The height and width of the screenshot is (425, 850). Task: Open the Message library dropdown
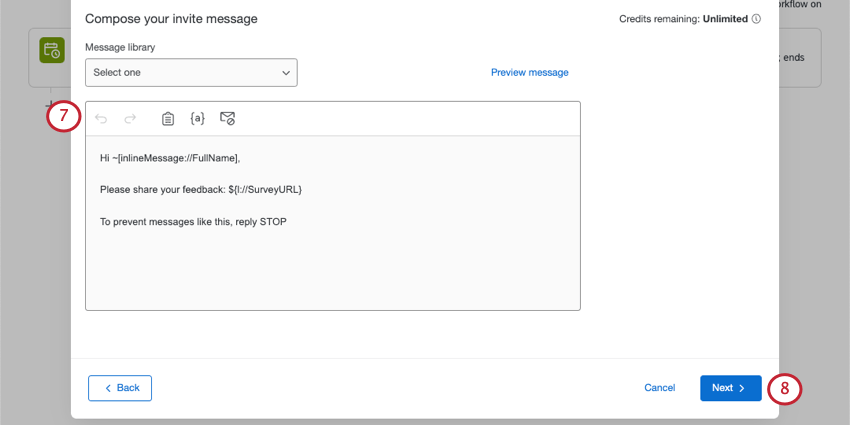point(191,73)
